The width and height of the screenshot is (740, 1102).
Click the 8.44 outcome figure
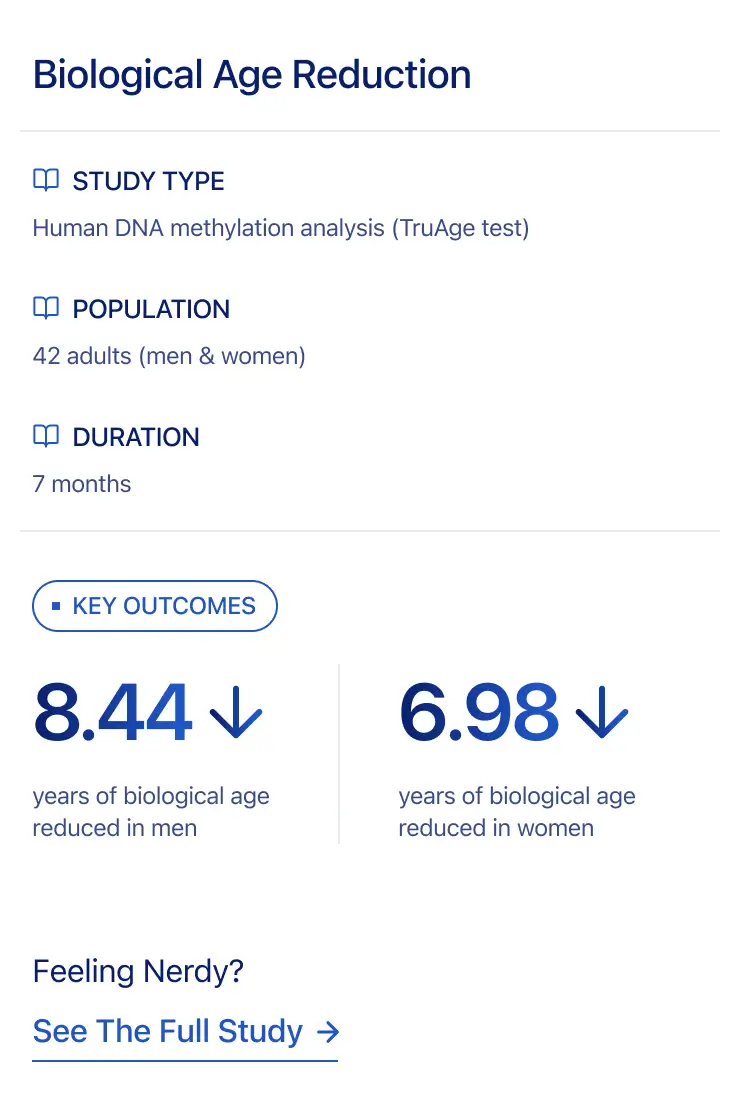pyautogui.click(x=112, y=714)
